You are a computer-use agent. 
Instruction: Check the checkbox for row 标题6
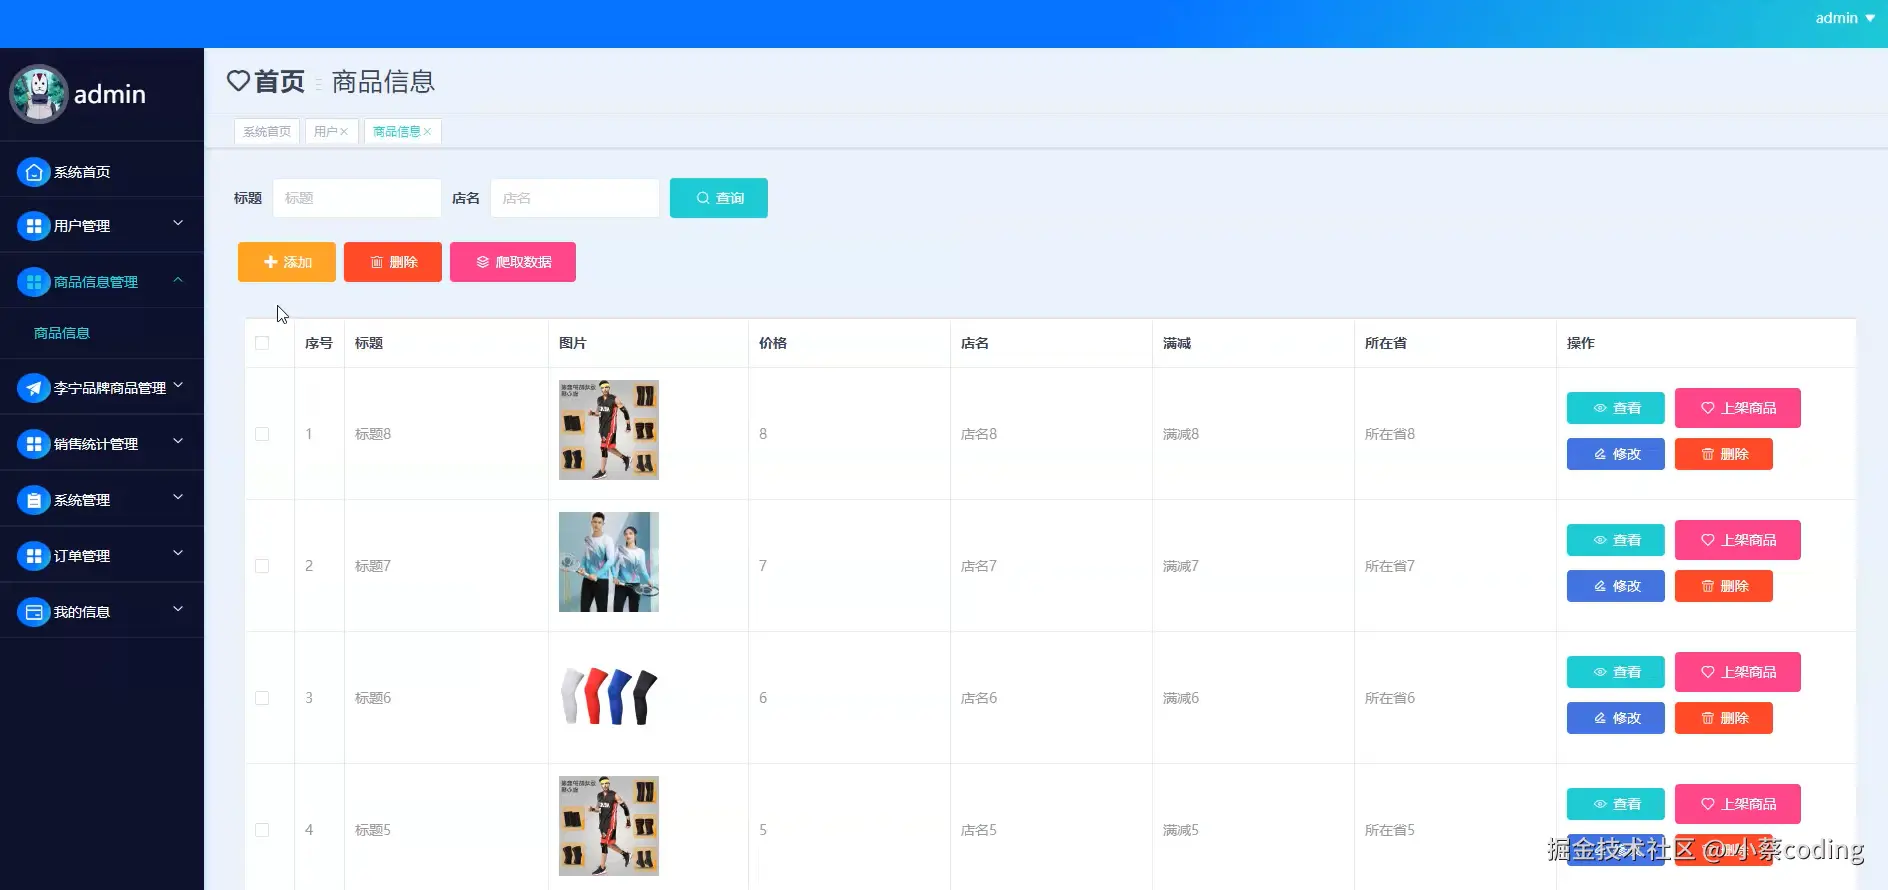[x=262, y=698]
